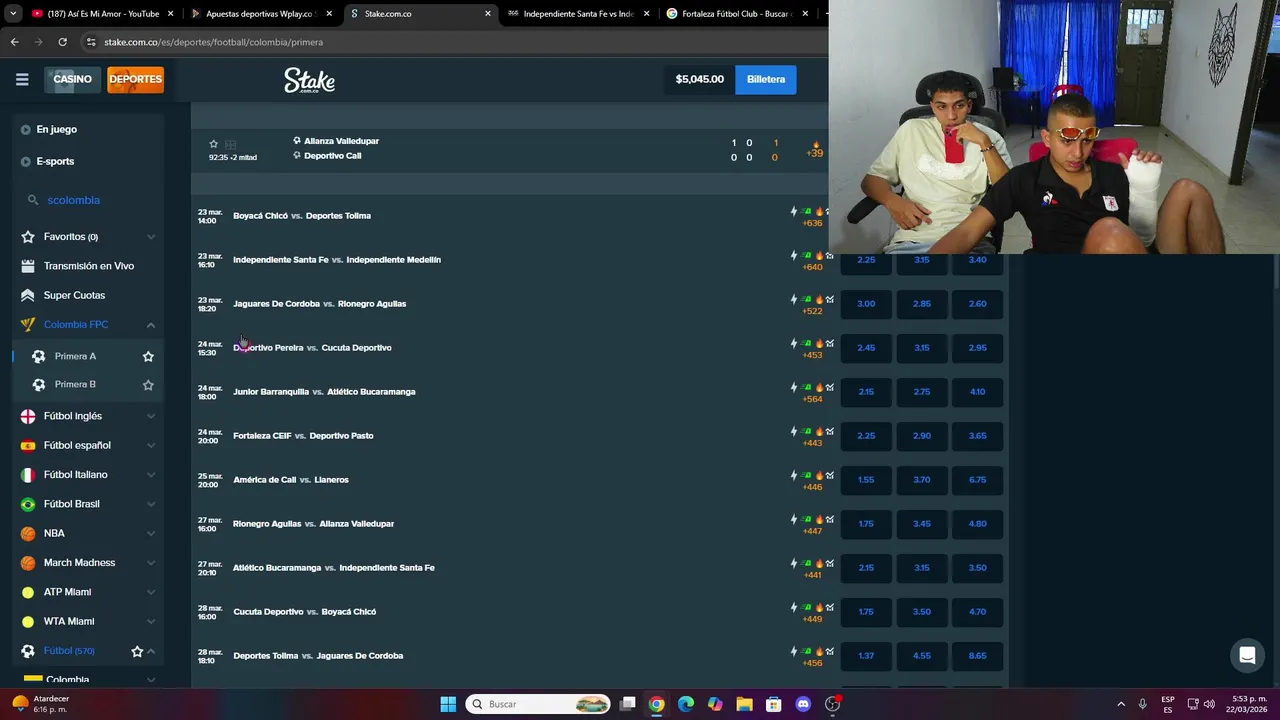The width and height of the screenshot is (1280, 720).
Task: Select 2.45 odds for Deportivo Pereira
Action: coord(866,347)
